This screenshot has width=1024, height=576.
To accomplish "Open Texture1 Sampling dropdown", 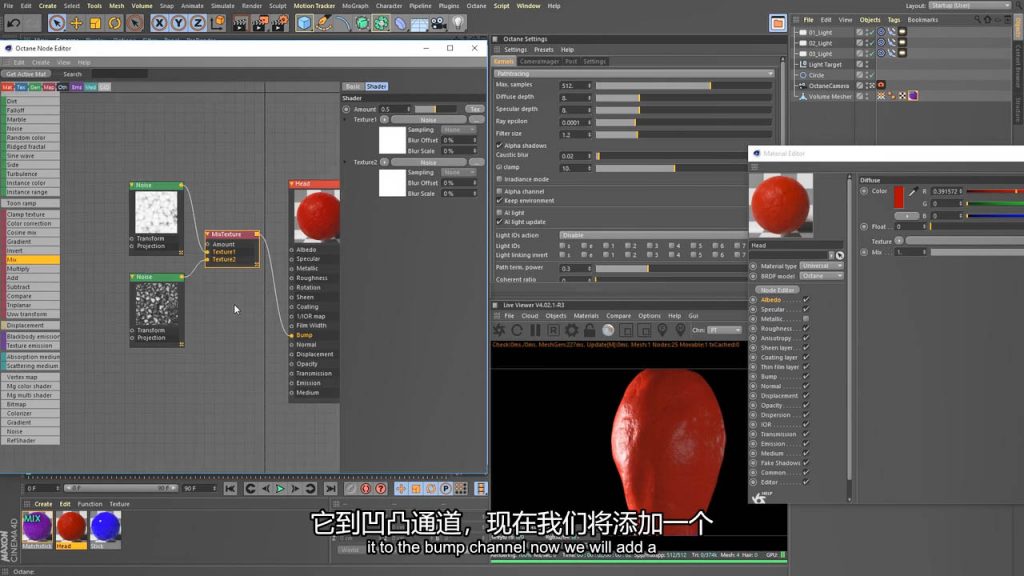I will coord(458,130).
